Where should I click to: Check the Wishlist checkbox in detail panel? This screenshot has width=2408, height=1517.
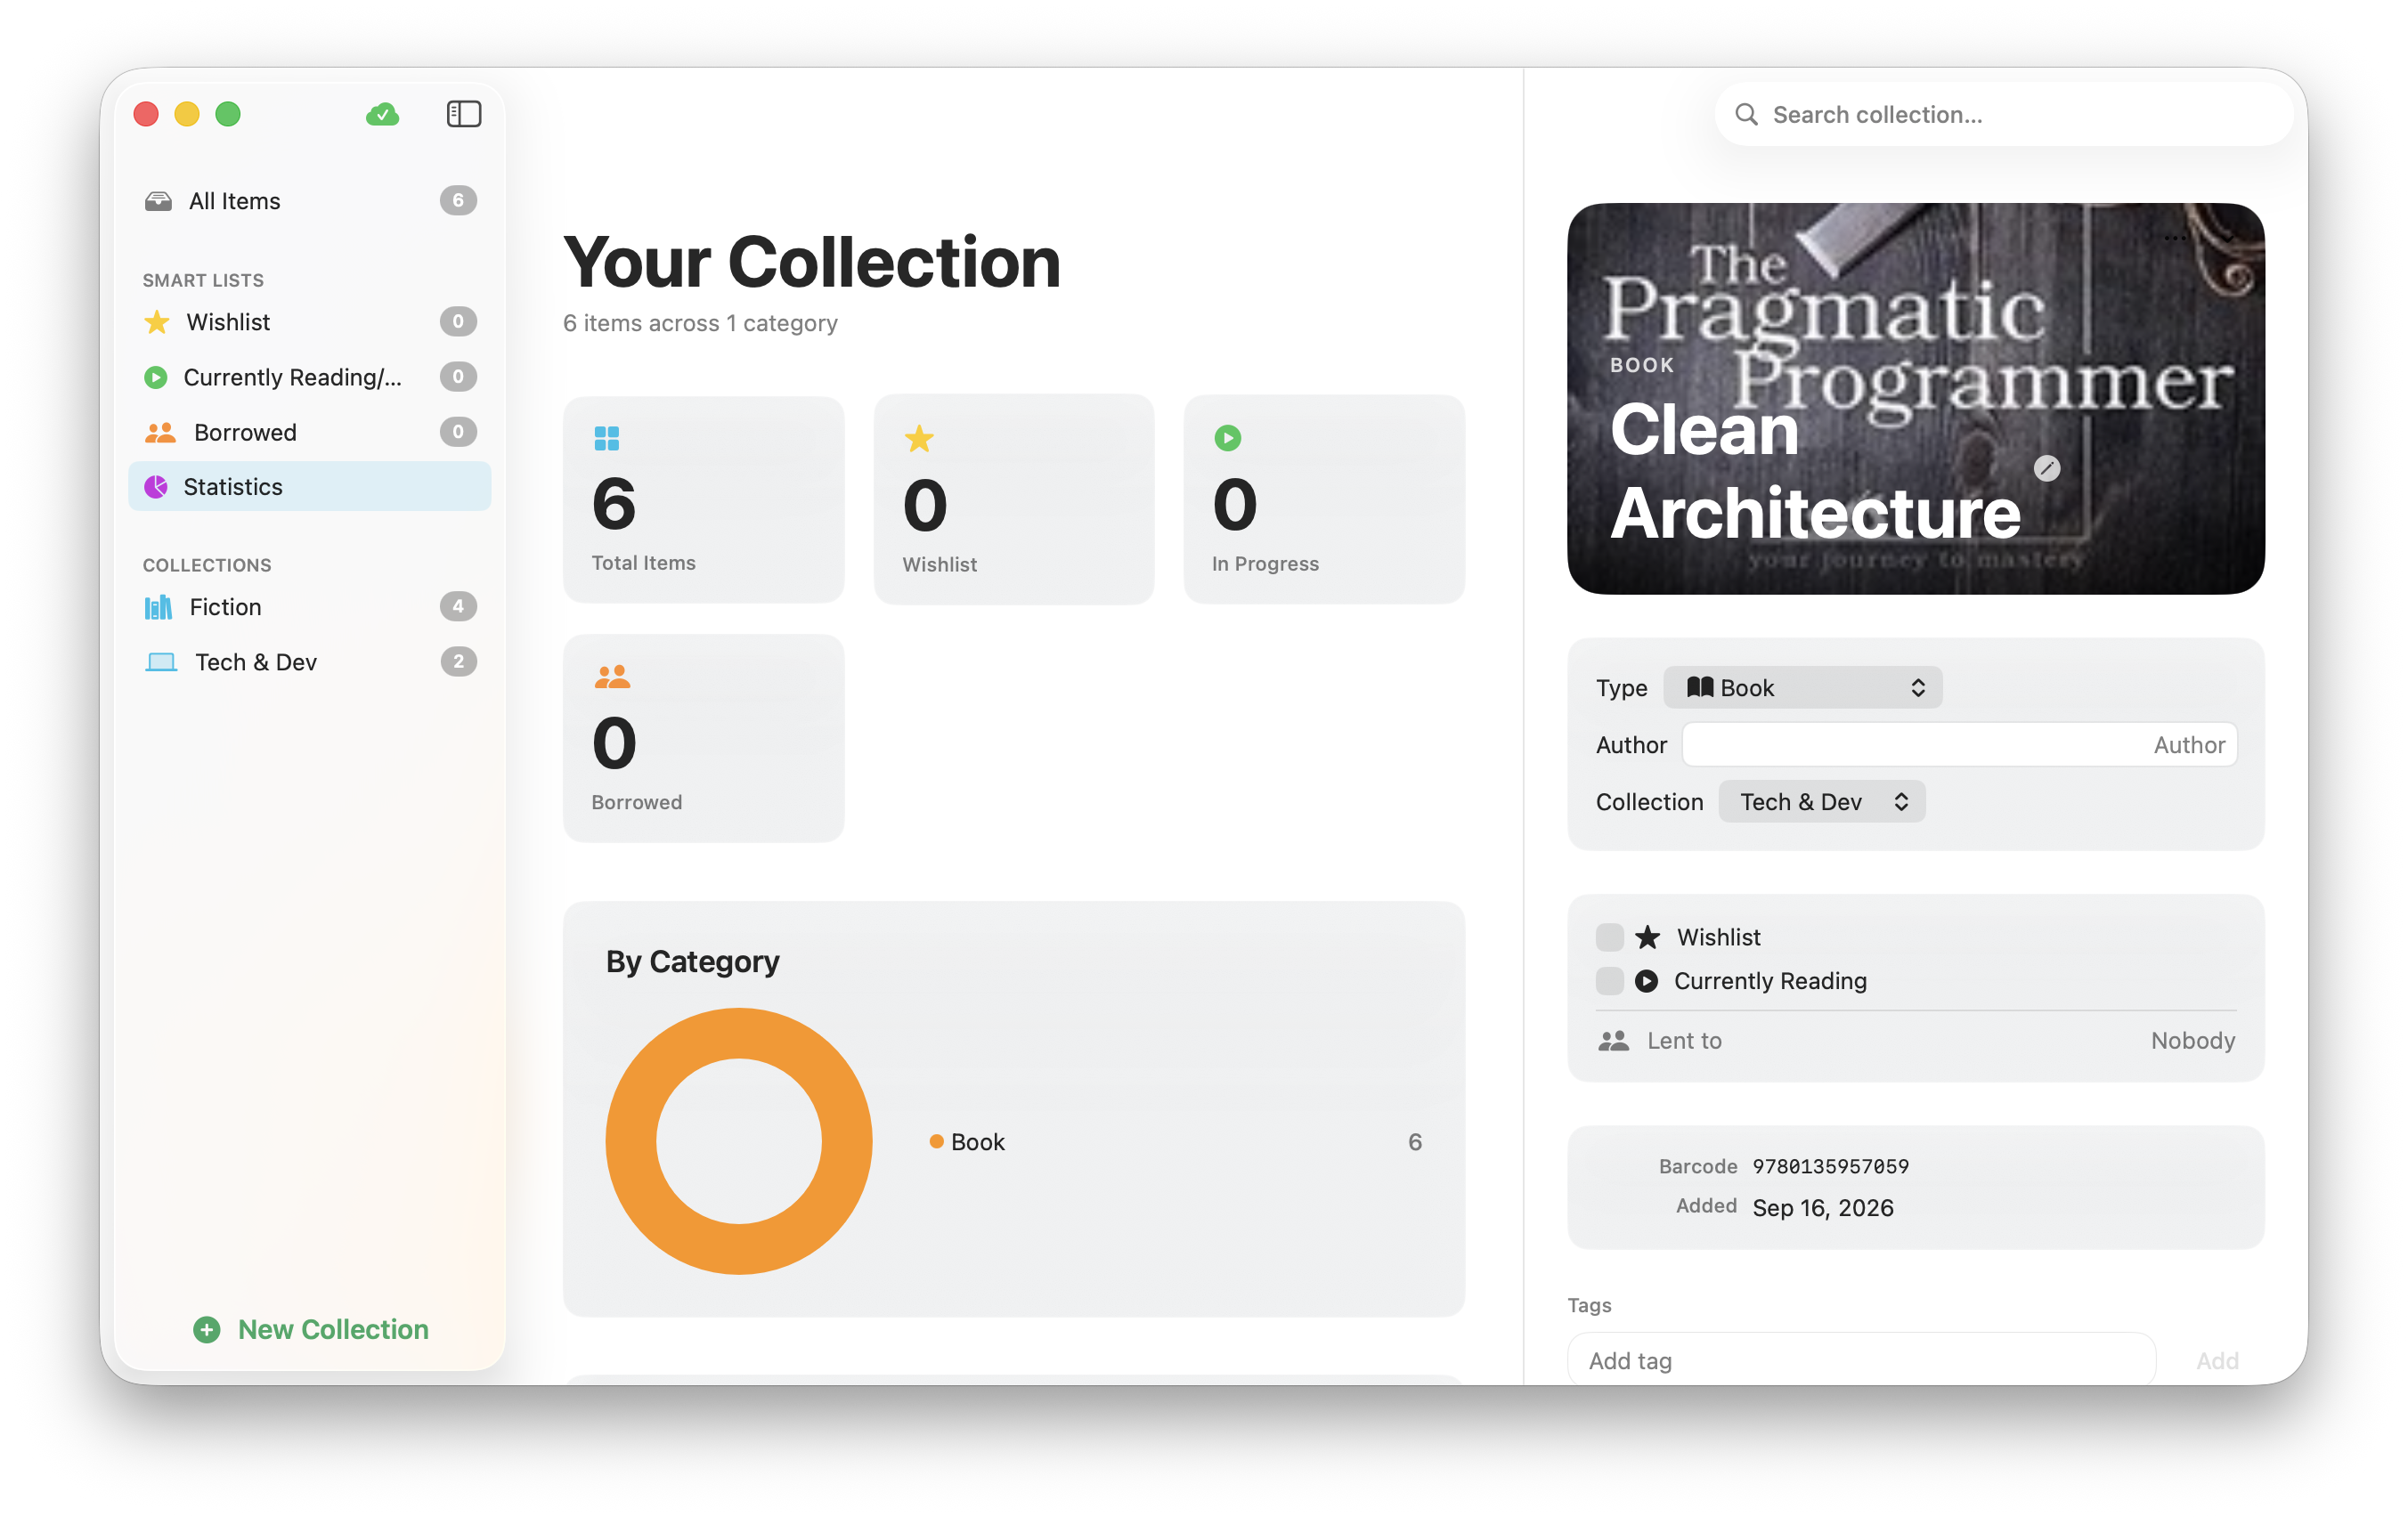[x=1609, y=937]
